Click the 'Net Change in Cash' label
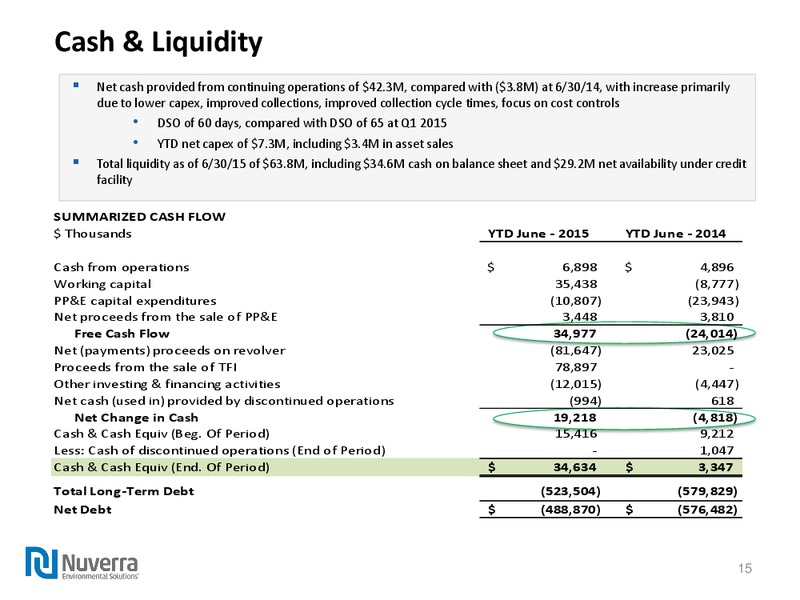 136,418
